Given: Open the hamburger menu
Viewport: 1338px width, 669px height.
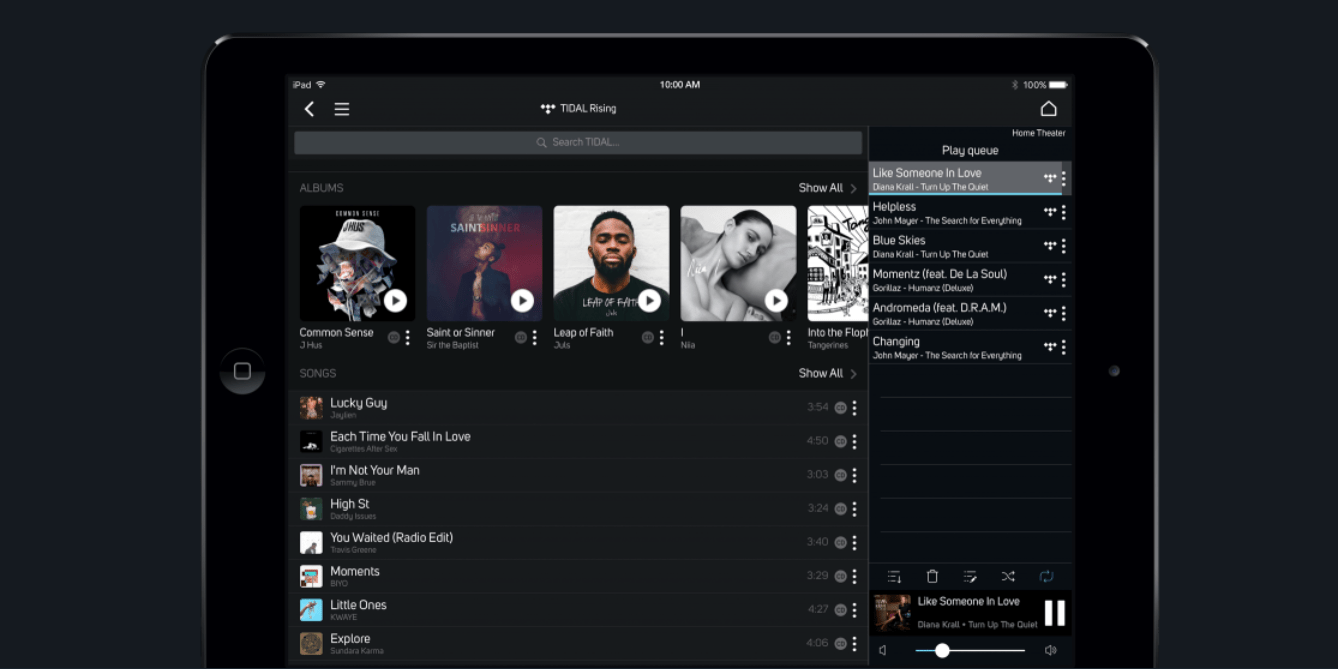Looking at the screenshot, I should (x=342, y=109).
